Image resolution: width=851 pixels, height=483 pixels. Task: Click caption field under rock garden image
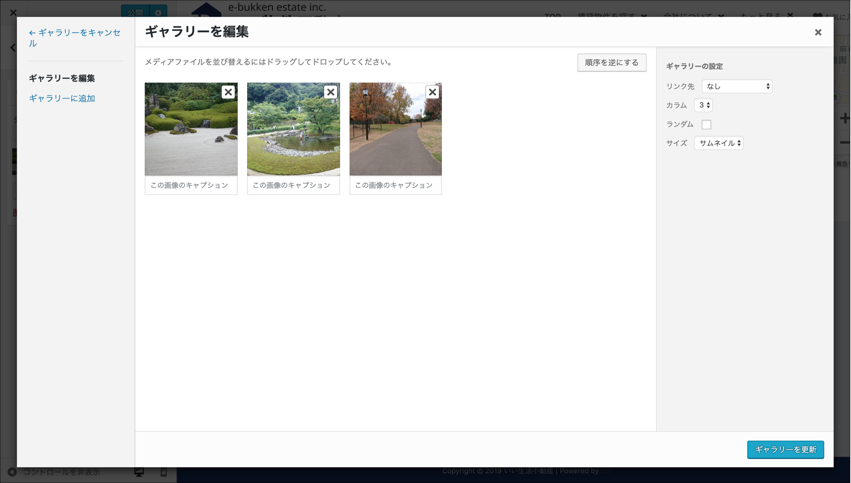[x=191, y=185]
